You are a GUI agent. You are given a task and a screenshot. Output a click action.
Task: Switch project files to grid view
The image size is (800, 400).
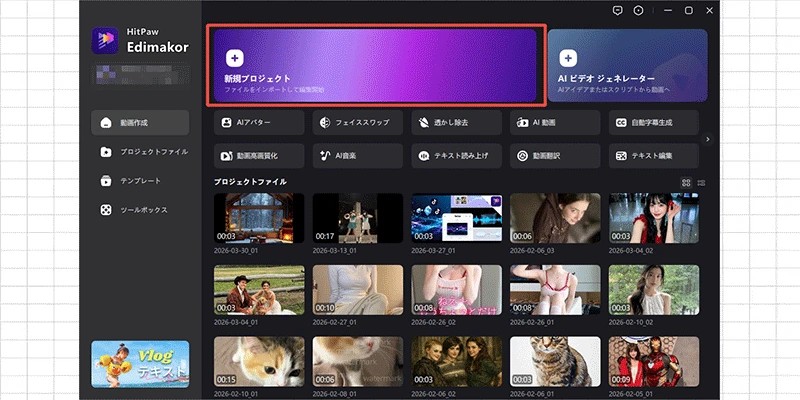[x=686, y=183]
